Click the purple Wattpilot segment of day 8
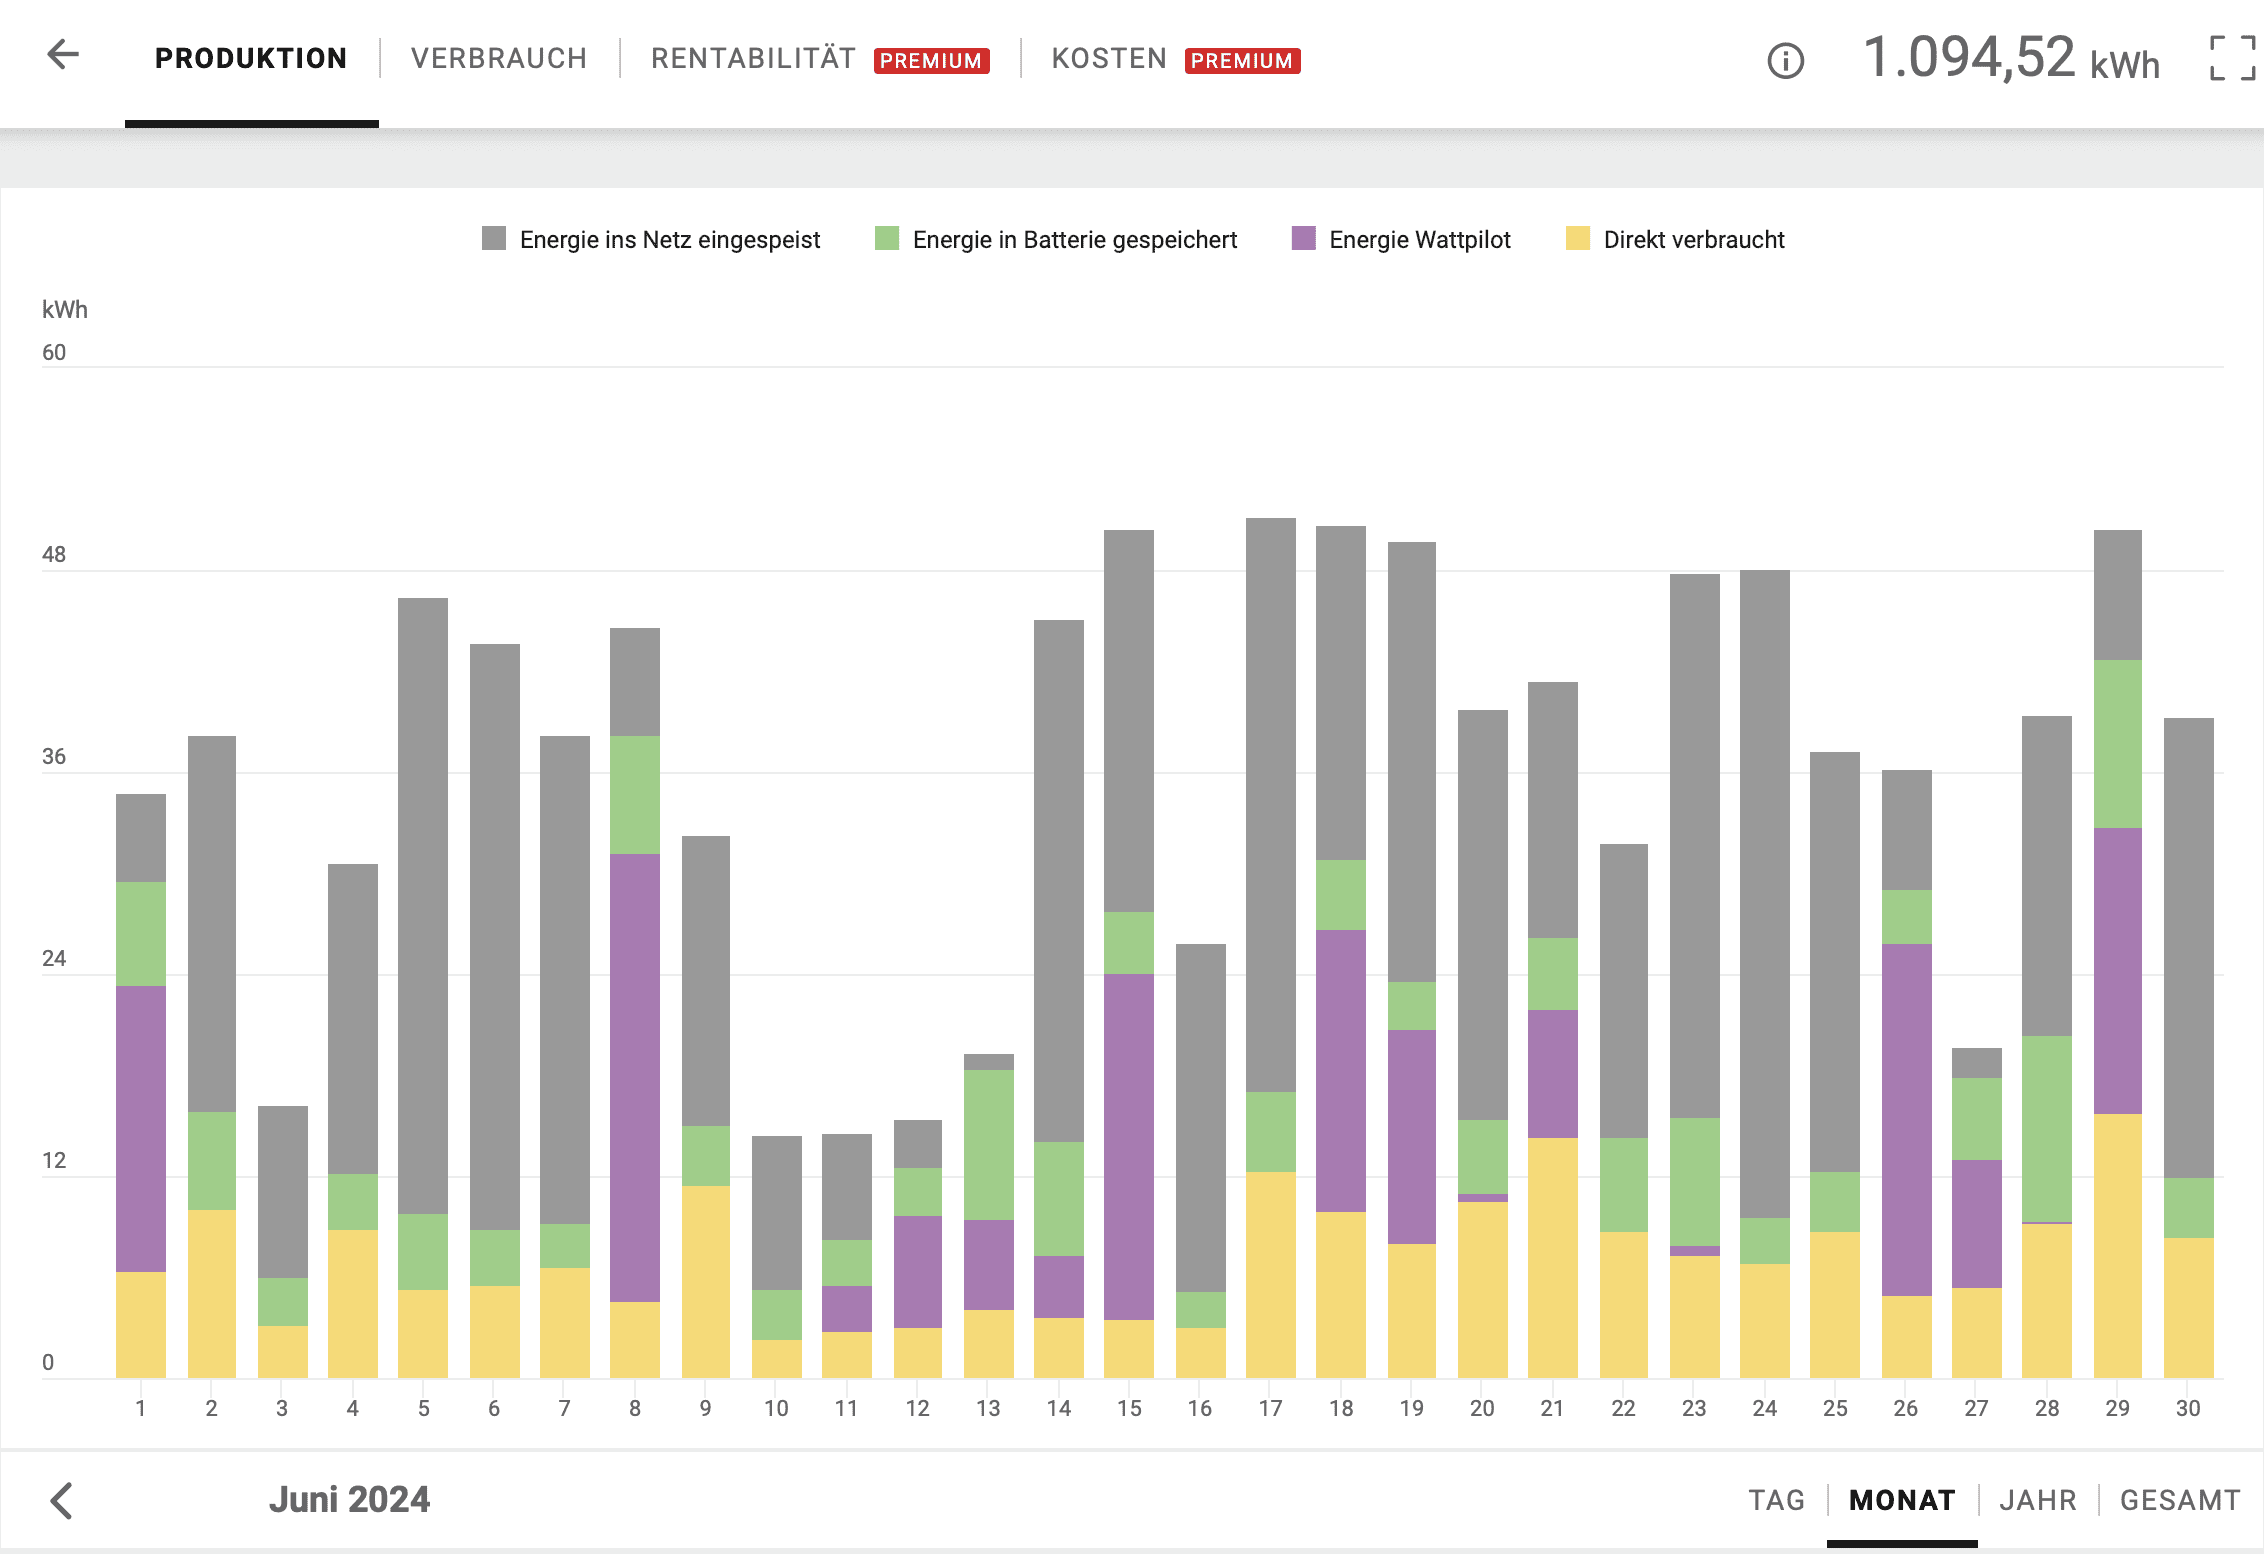 tap(635, 1078)
